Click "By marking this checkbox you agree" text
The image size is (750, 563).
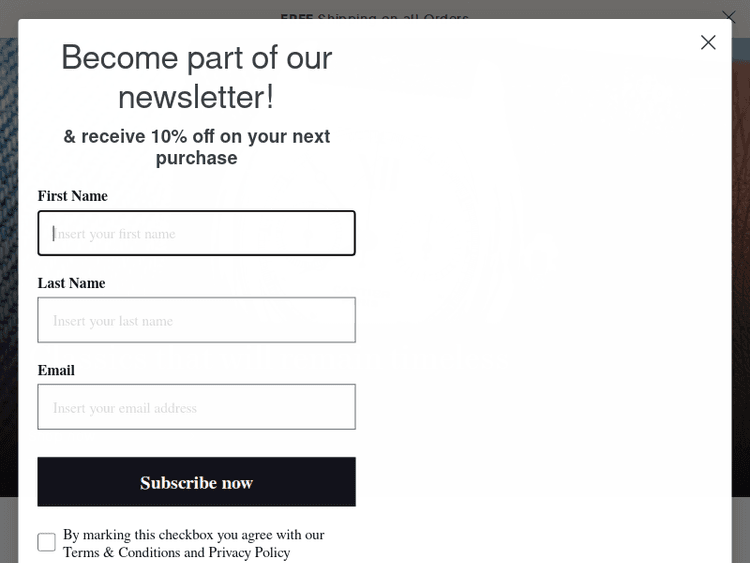tap(194, 535)
